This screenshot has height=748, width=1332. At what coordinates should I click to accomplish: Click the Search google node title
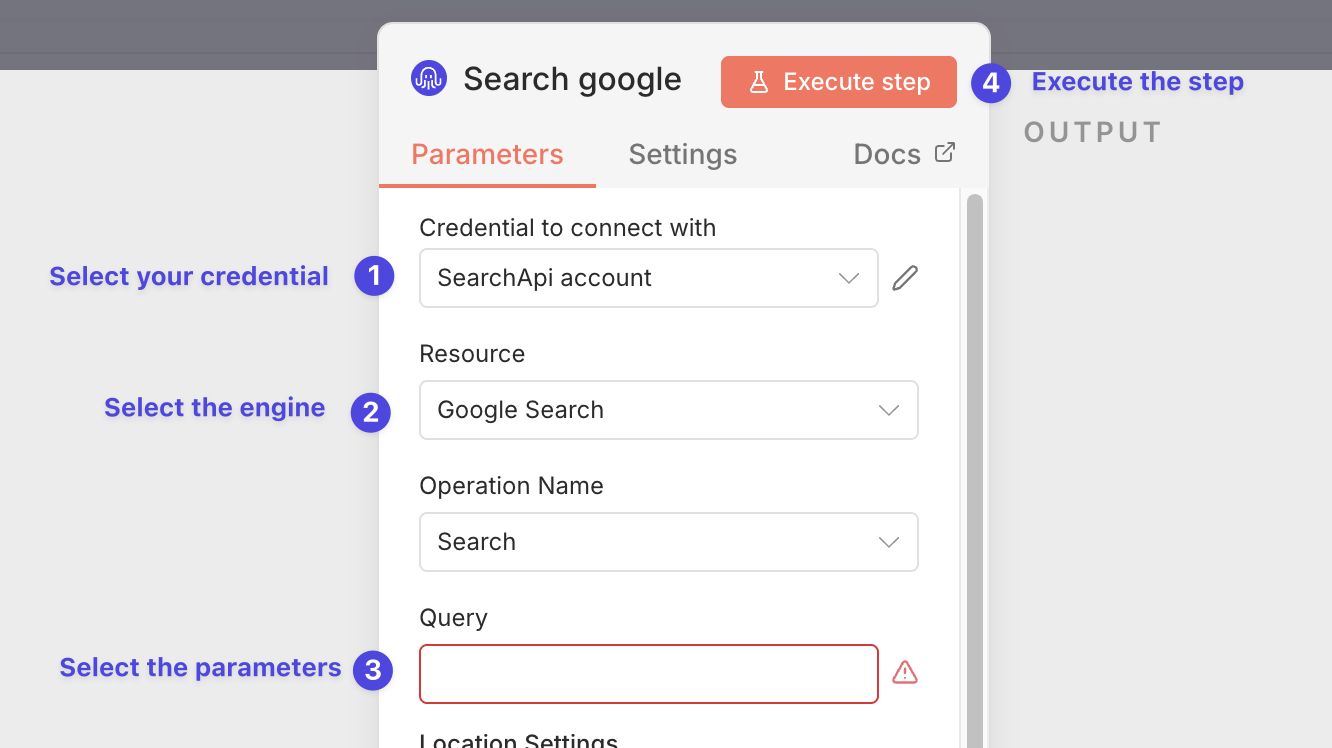572,79
